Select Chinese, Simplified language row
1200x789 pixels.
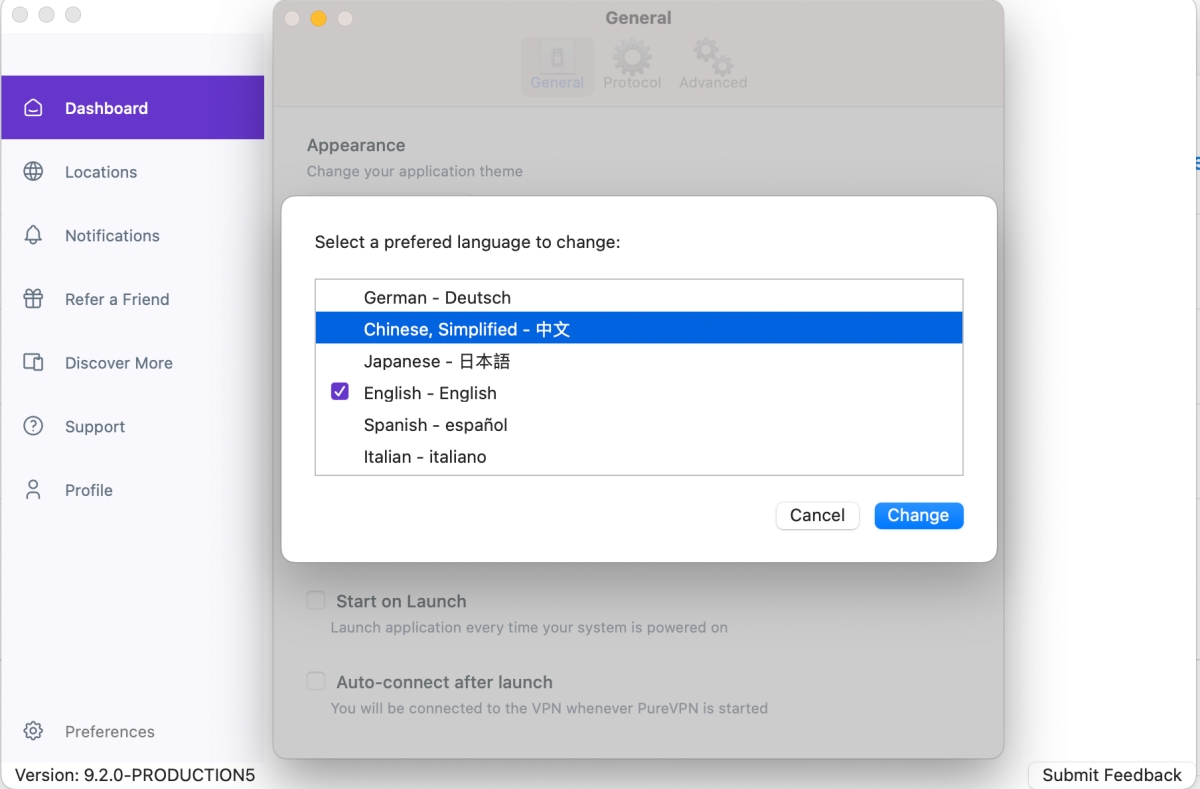639,329
